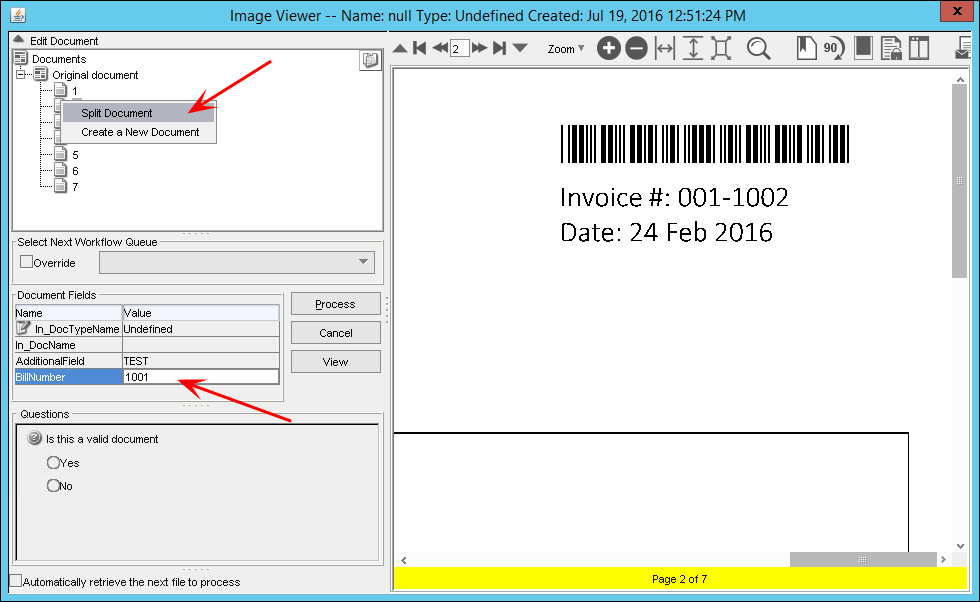The width and height of the screenshot is (980, 602).
Task: Enable the Override checkbox
Action: (26, 262)
